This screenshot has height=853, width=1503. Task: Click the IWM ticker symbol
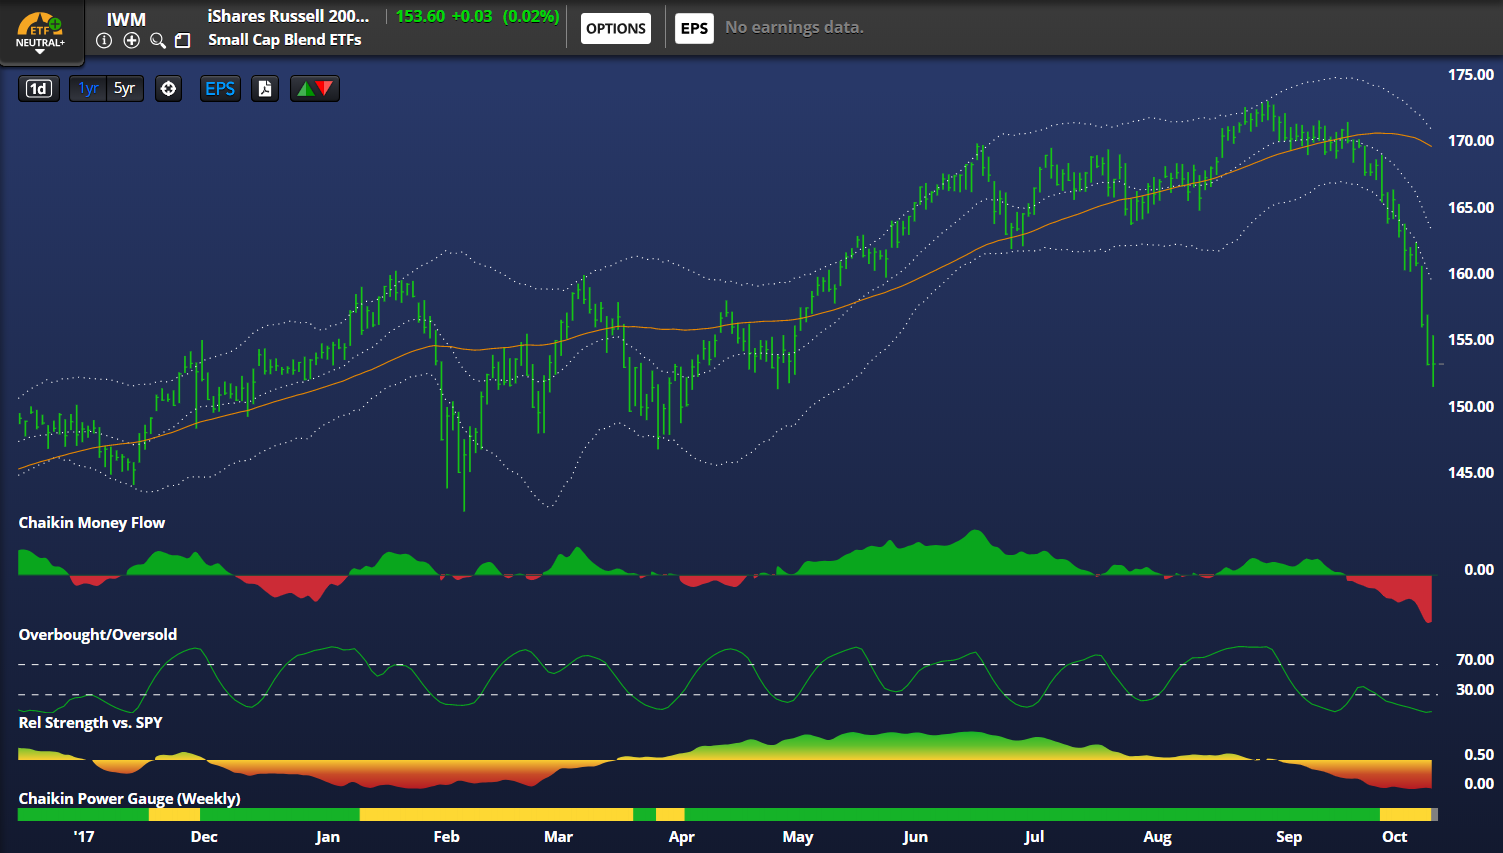coord(126,19)
